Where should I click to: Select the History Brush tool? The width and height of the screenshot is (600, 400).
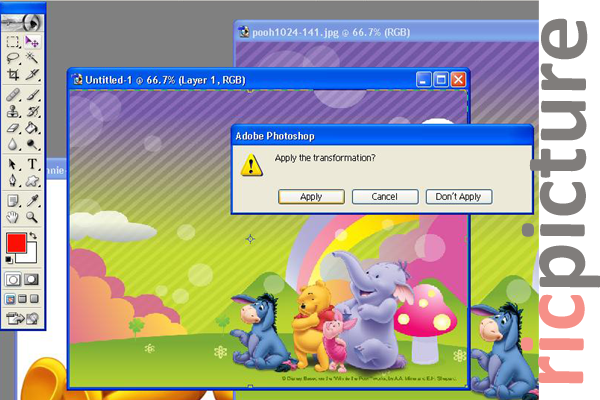[x=32, y=111]
